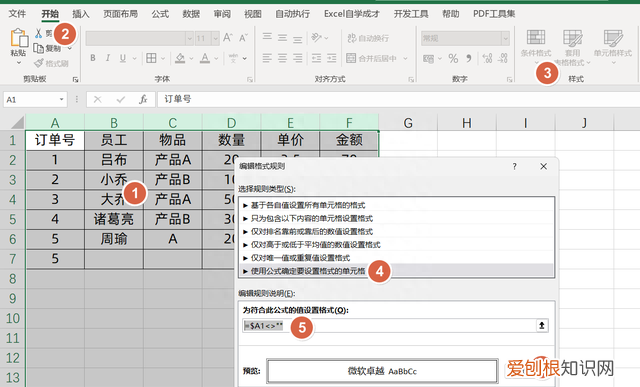Expand paste options arrow under 粘贴

tap(19, 62)
